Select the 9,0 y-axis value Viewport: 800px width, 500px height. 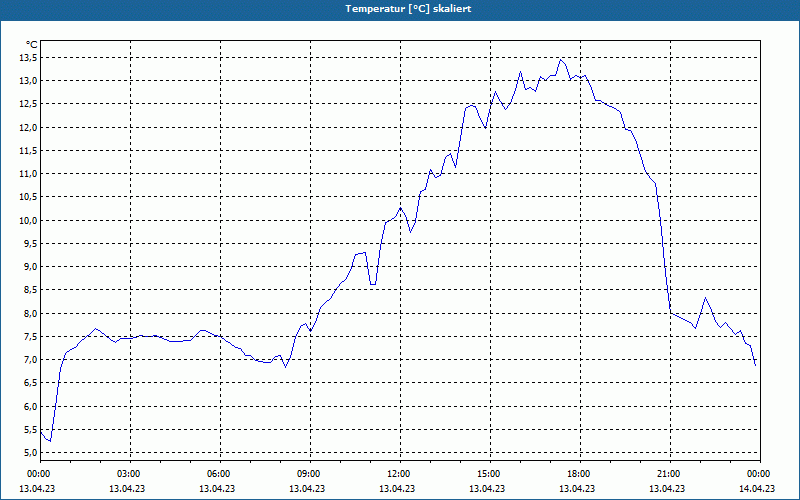tap(31, 267)
